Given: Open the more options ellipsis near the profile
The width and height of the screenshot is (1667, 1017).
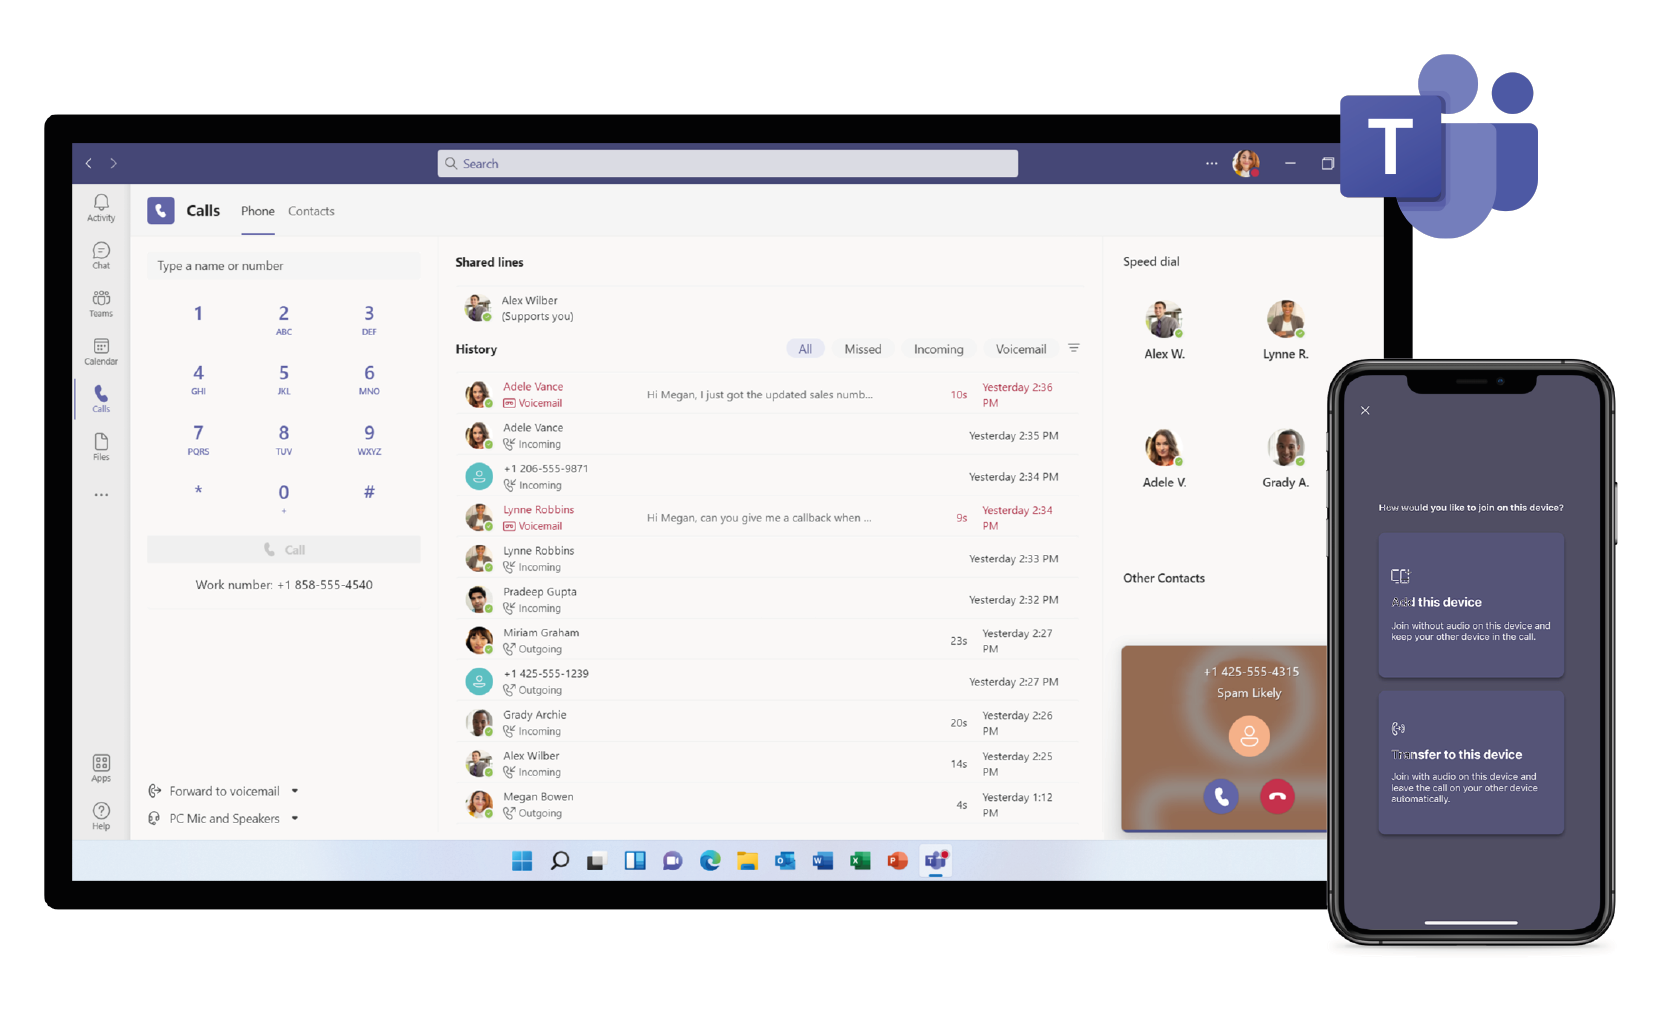Looking at the screenshot, I should 1211,163.
